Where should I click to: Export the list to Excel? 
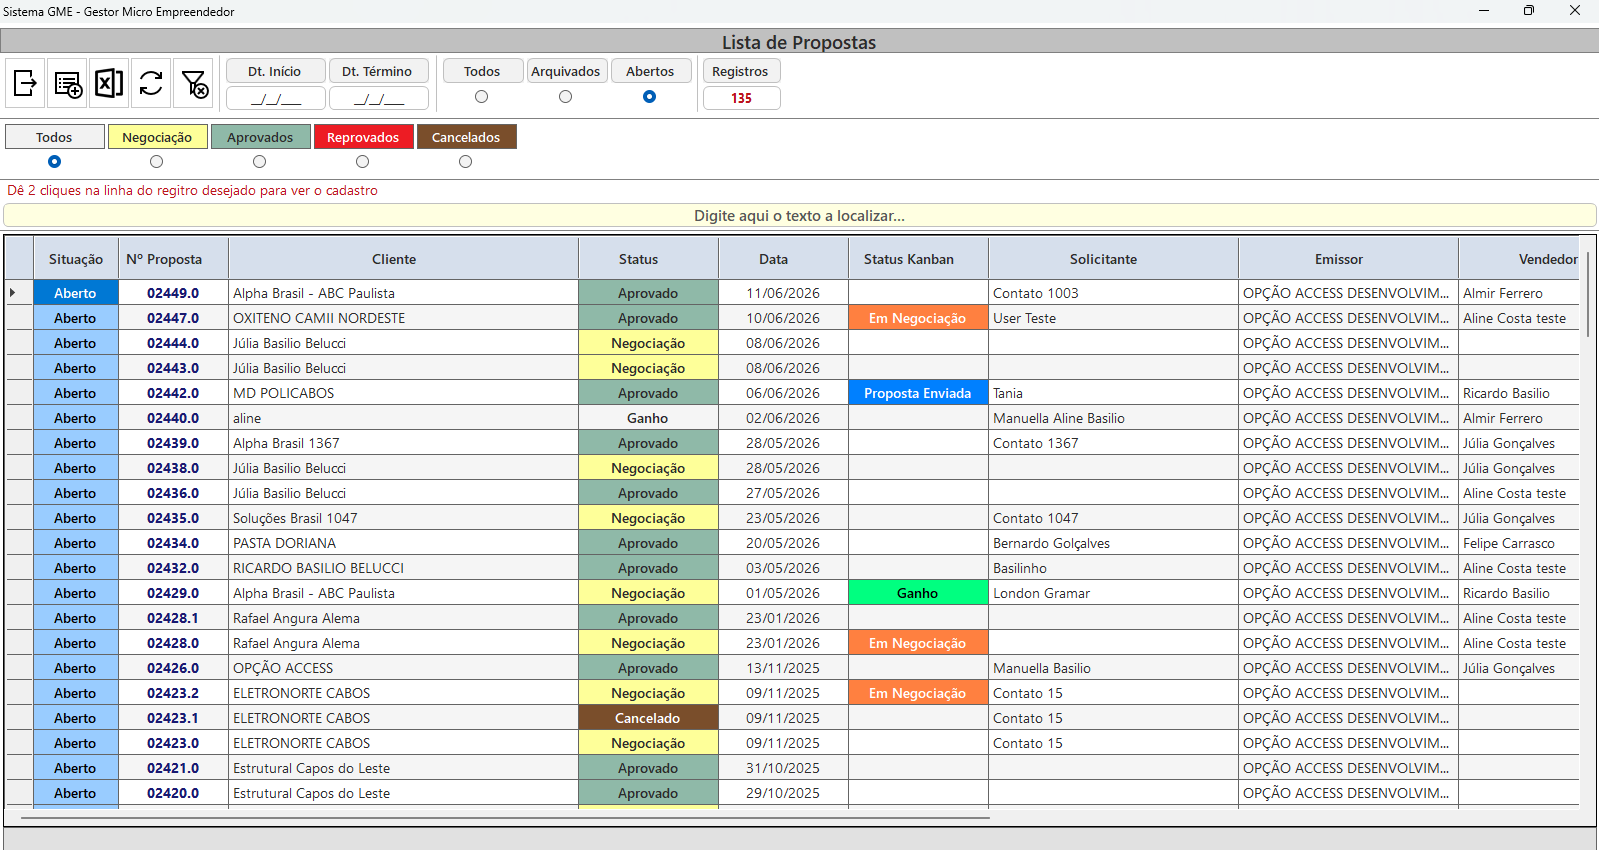click(109, 83)
